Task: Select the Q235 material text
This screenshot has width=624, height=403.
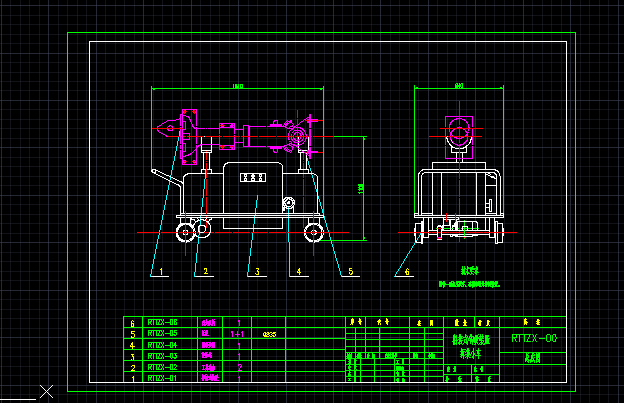Action: [x=269, y=335]
